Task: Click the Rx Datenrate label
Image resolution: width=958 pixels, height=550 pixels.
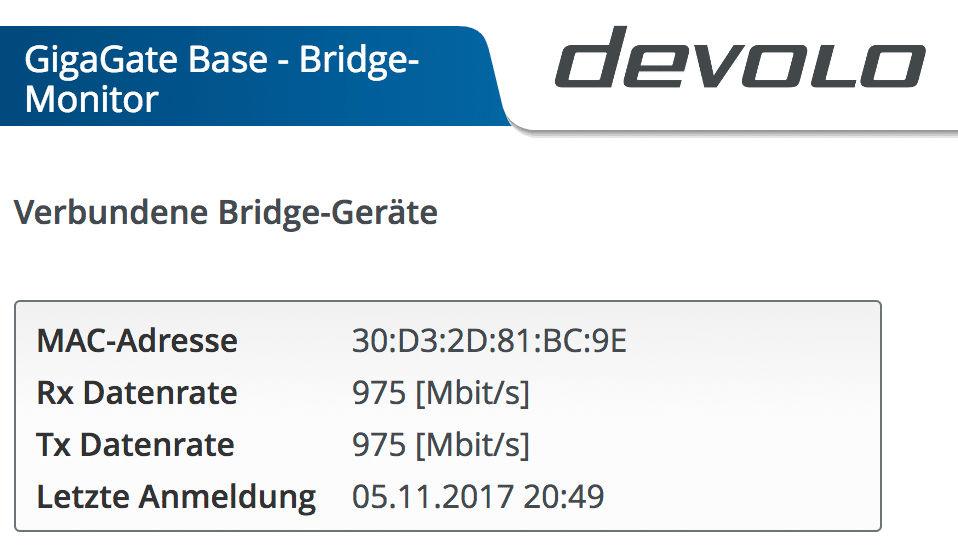Action: [137, 392]
